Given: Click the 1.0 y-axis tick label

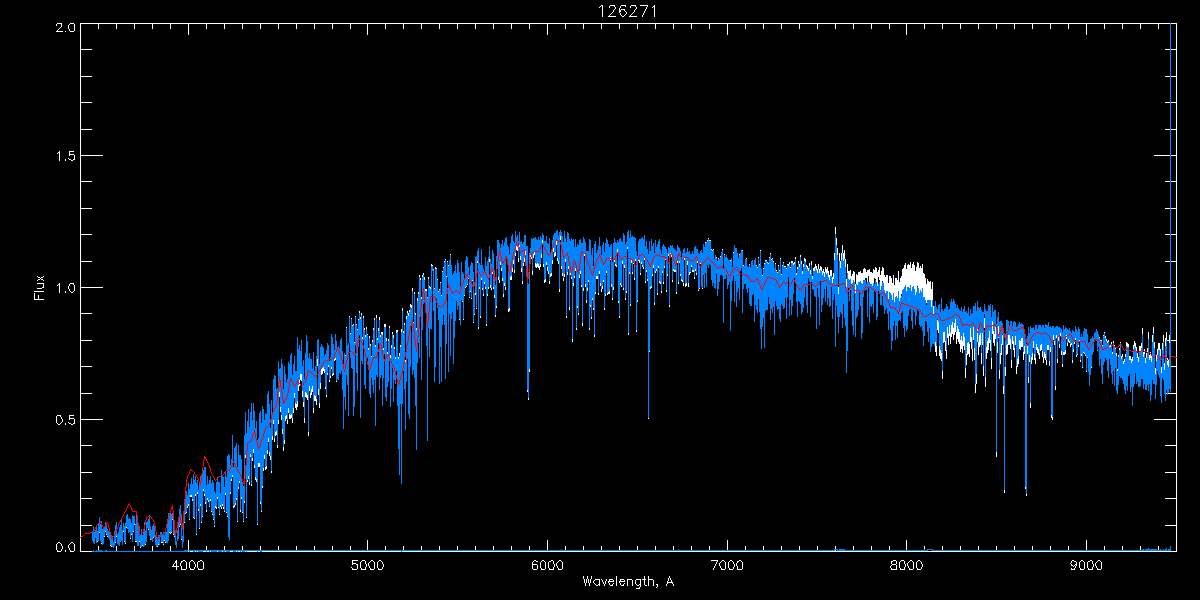Looking at the screenshot, I should (x=64, y=288).
